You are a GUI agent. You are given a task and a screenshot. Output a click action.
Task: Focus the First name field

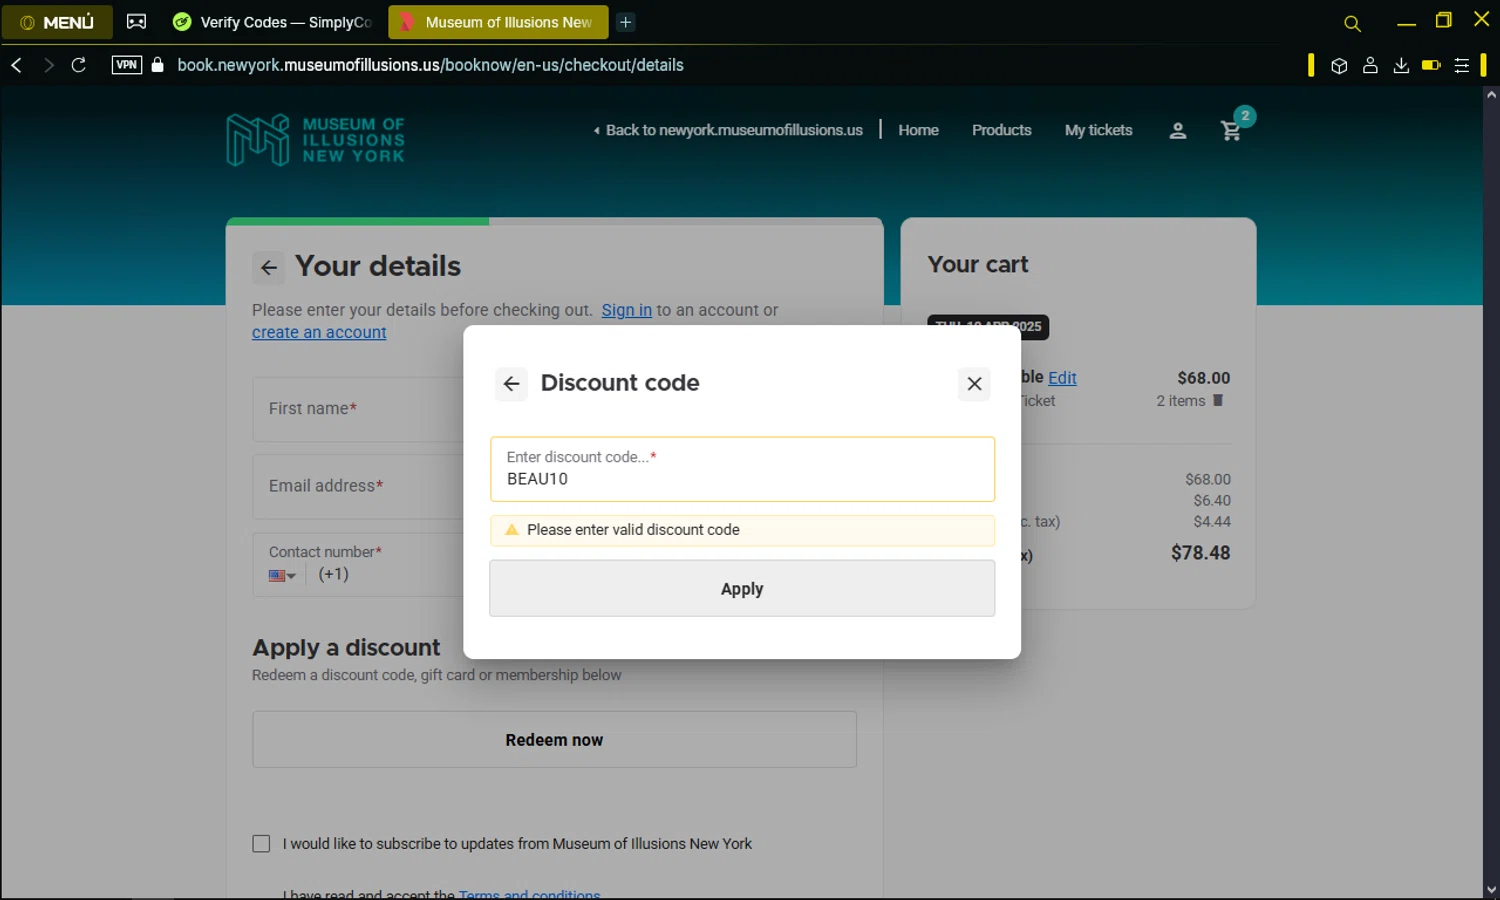(x=358, y=409)
